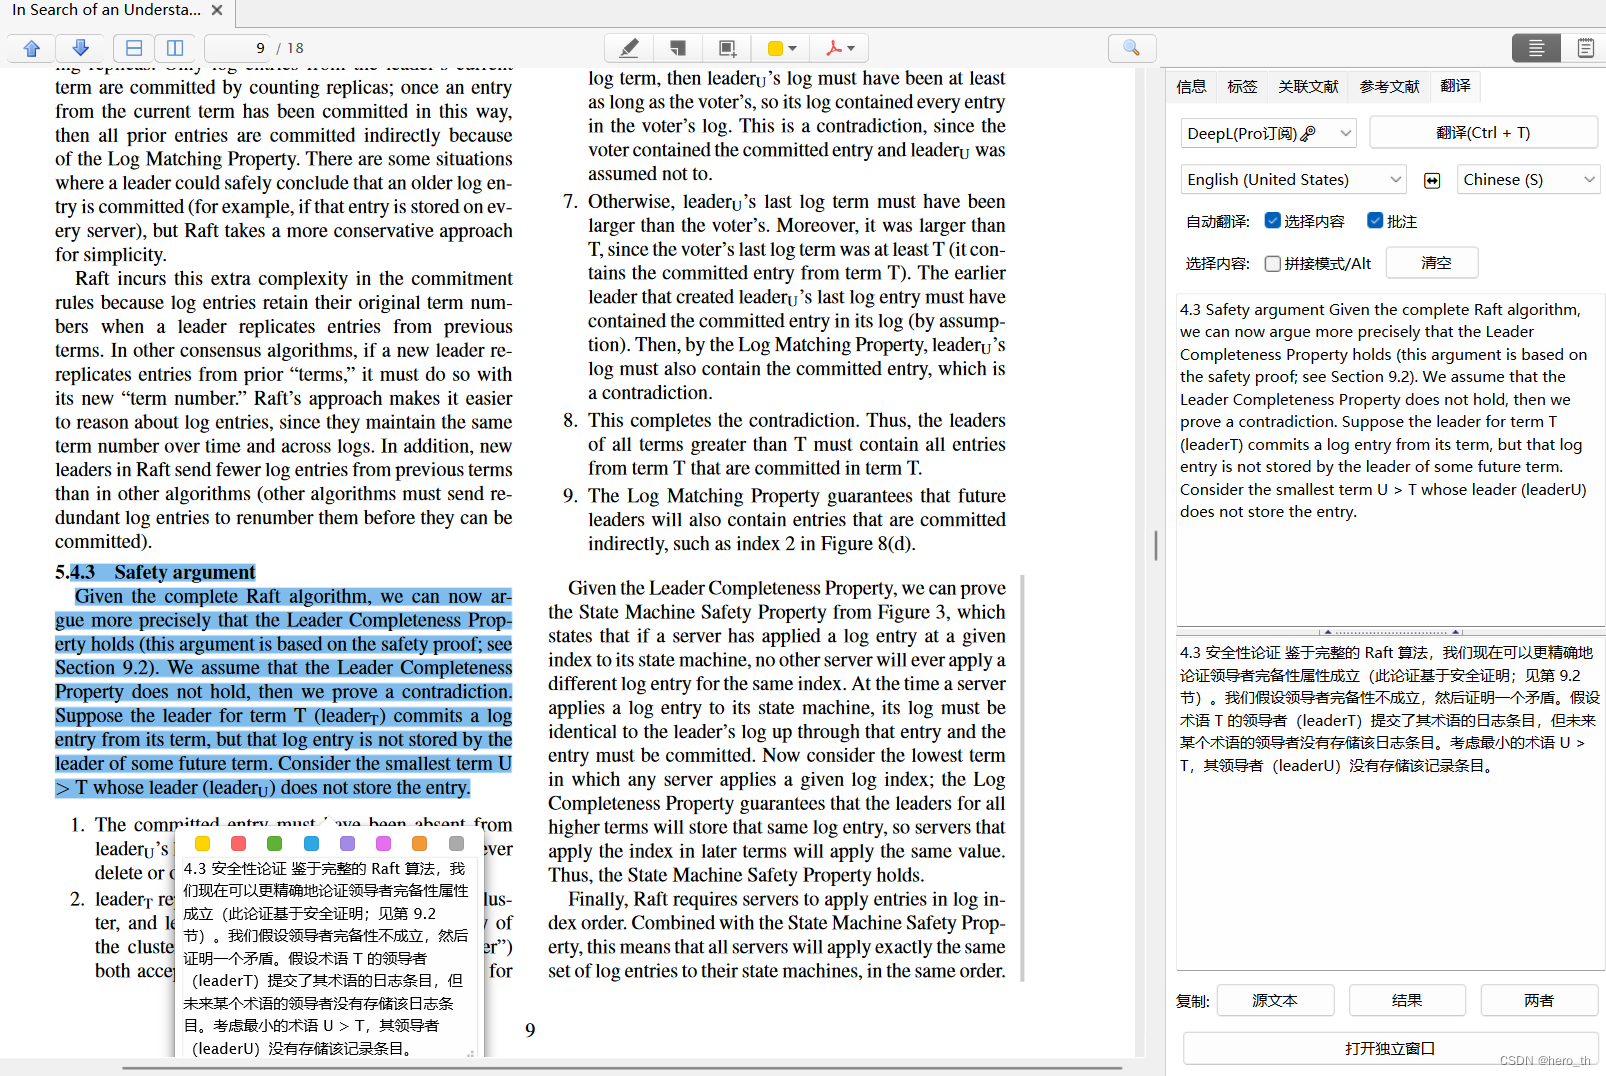Enable the 拼接模式/Alt checkbox
The width and height of the screenshot is (1606, 1076).
click(x=1273, y=264)
